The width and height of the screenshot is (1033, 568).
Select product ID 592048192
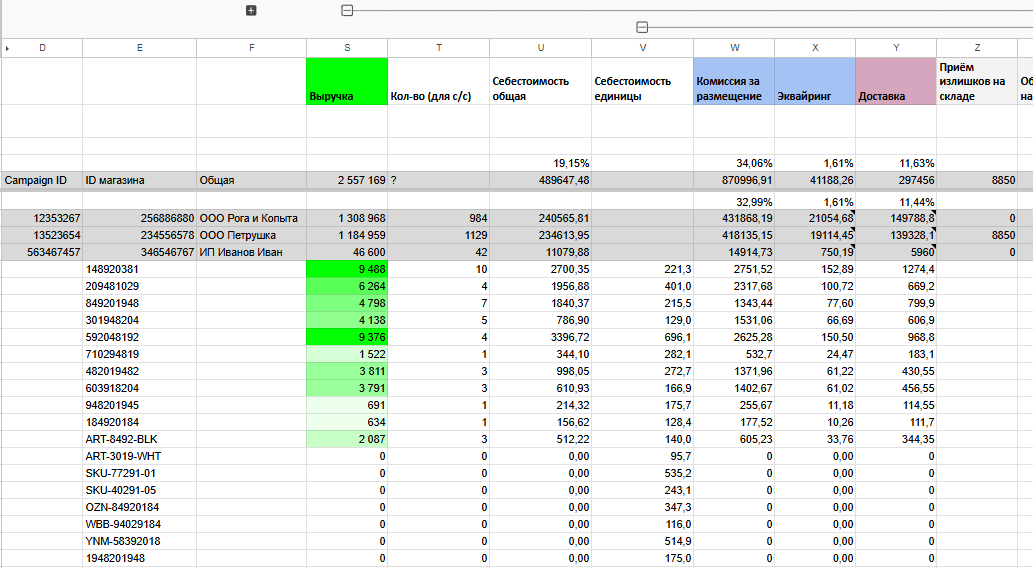tap(140, 337)
